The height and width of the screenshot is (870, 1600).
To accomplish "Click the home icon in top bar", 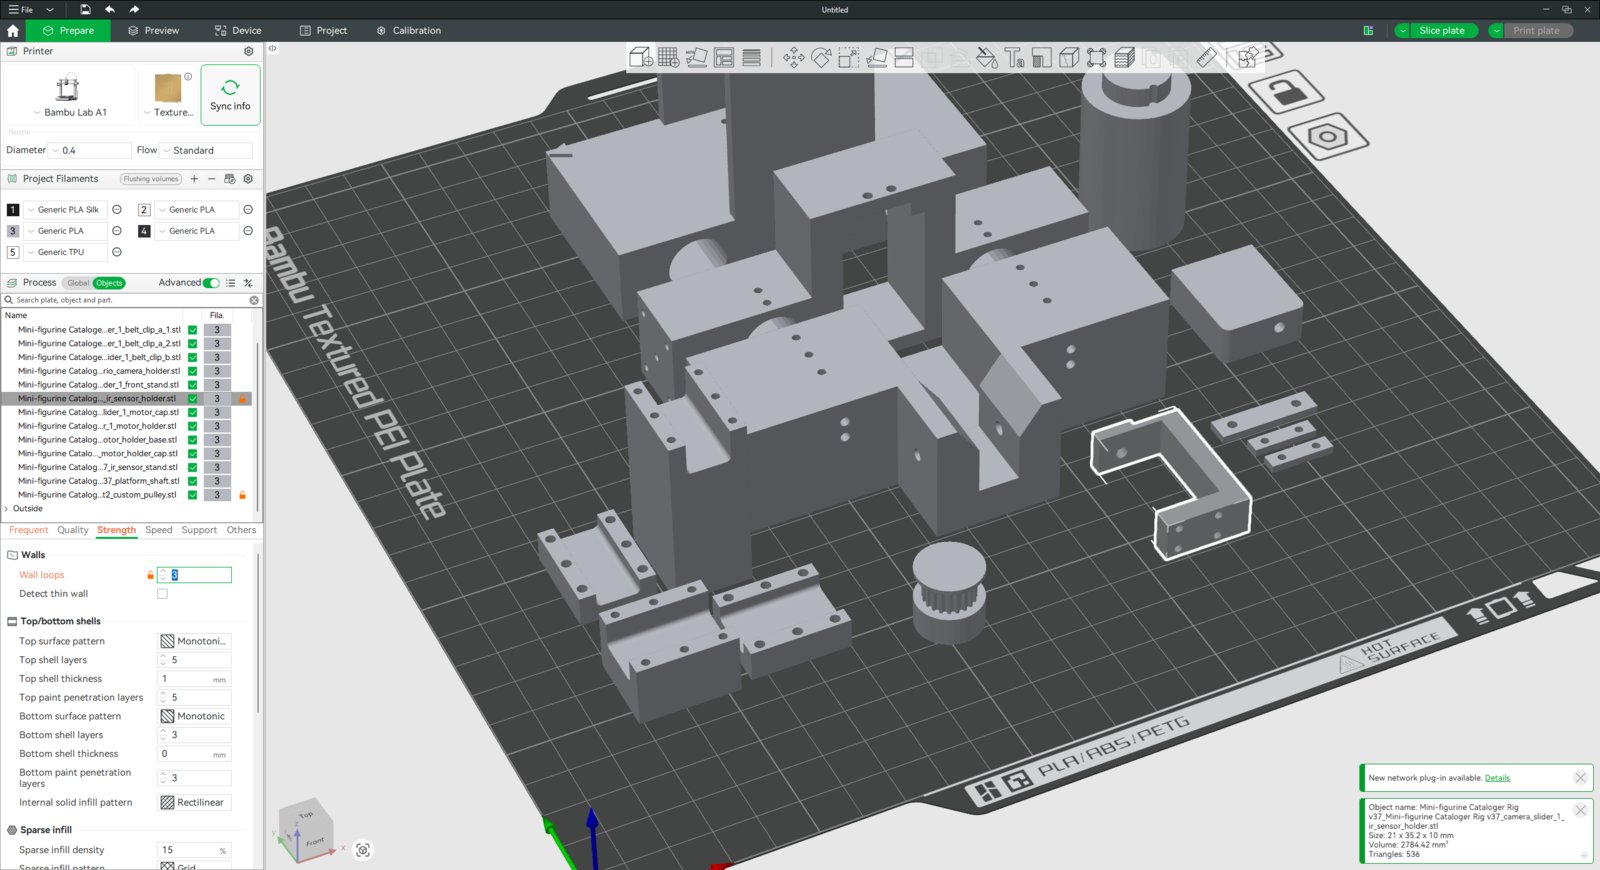I will click(13, 31).
